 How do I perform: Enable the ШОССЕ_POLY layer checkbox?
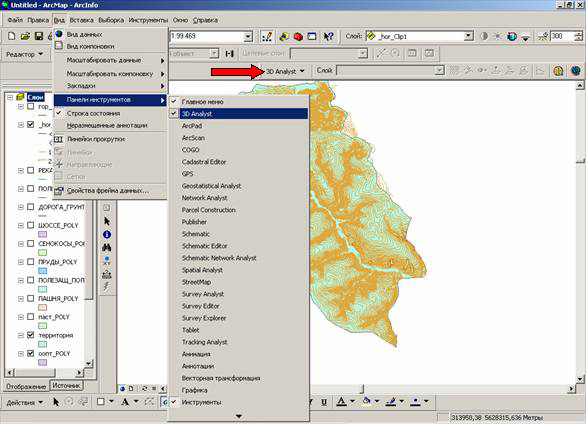pyautogui.click(x=31, y=225)
